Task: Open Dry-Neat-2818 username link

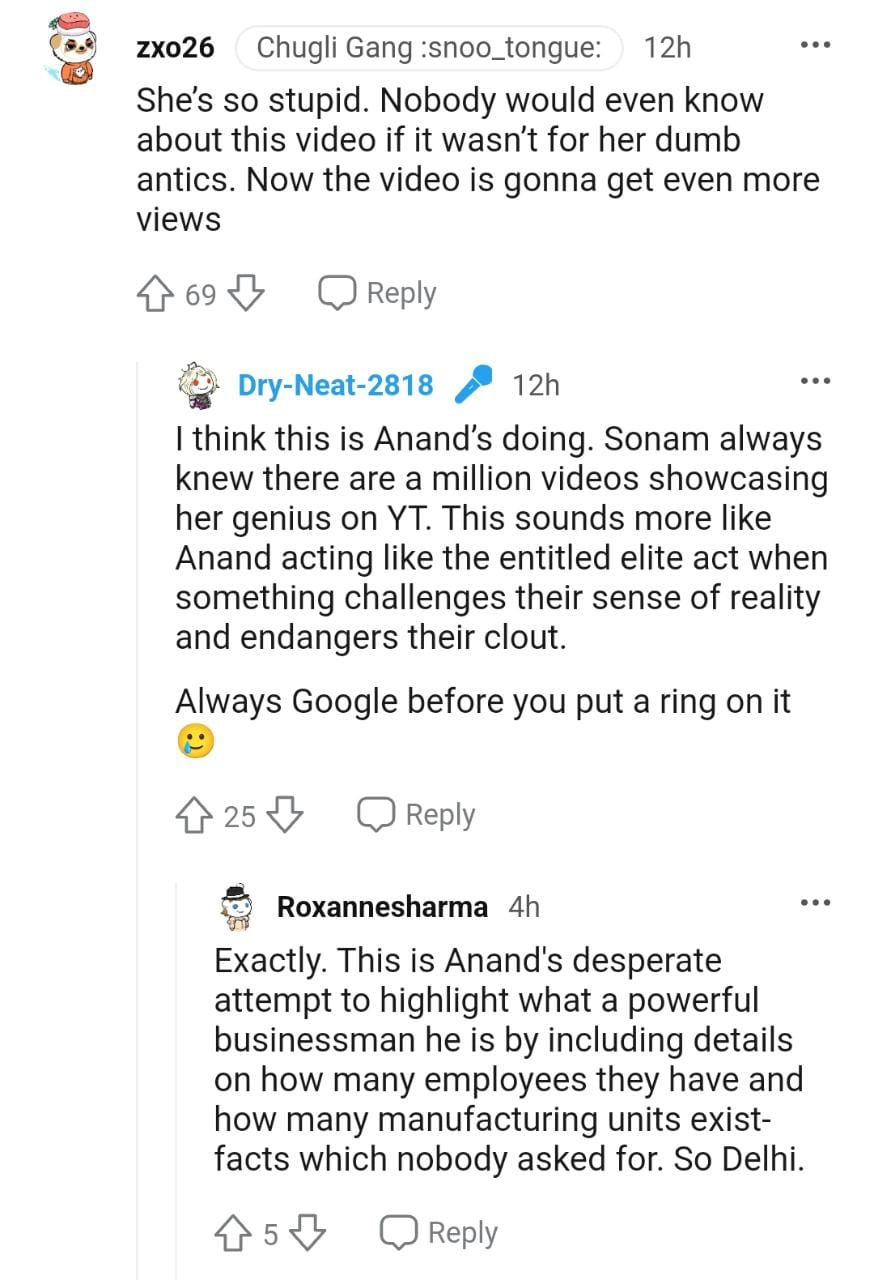Action: pyautogui.click(x=335, y=385)
